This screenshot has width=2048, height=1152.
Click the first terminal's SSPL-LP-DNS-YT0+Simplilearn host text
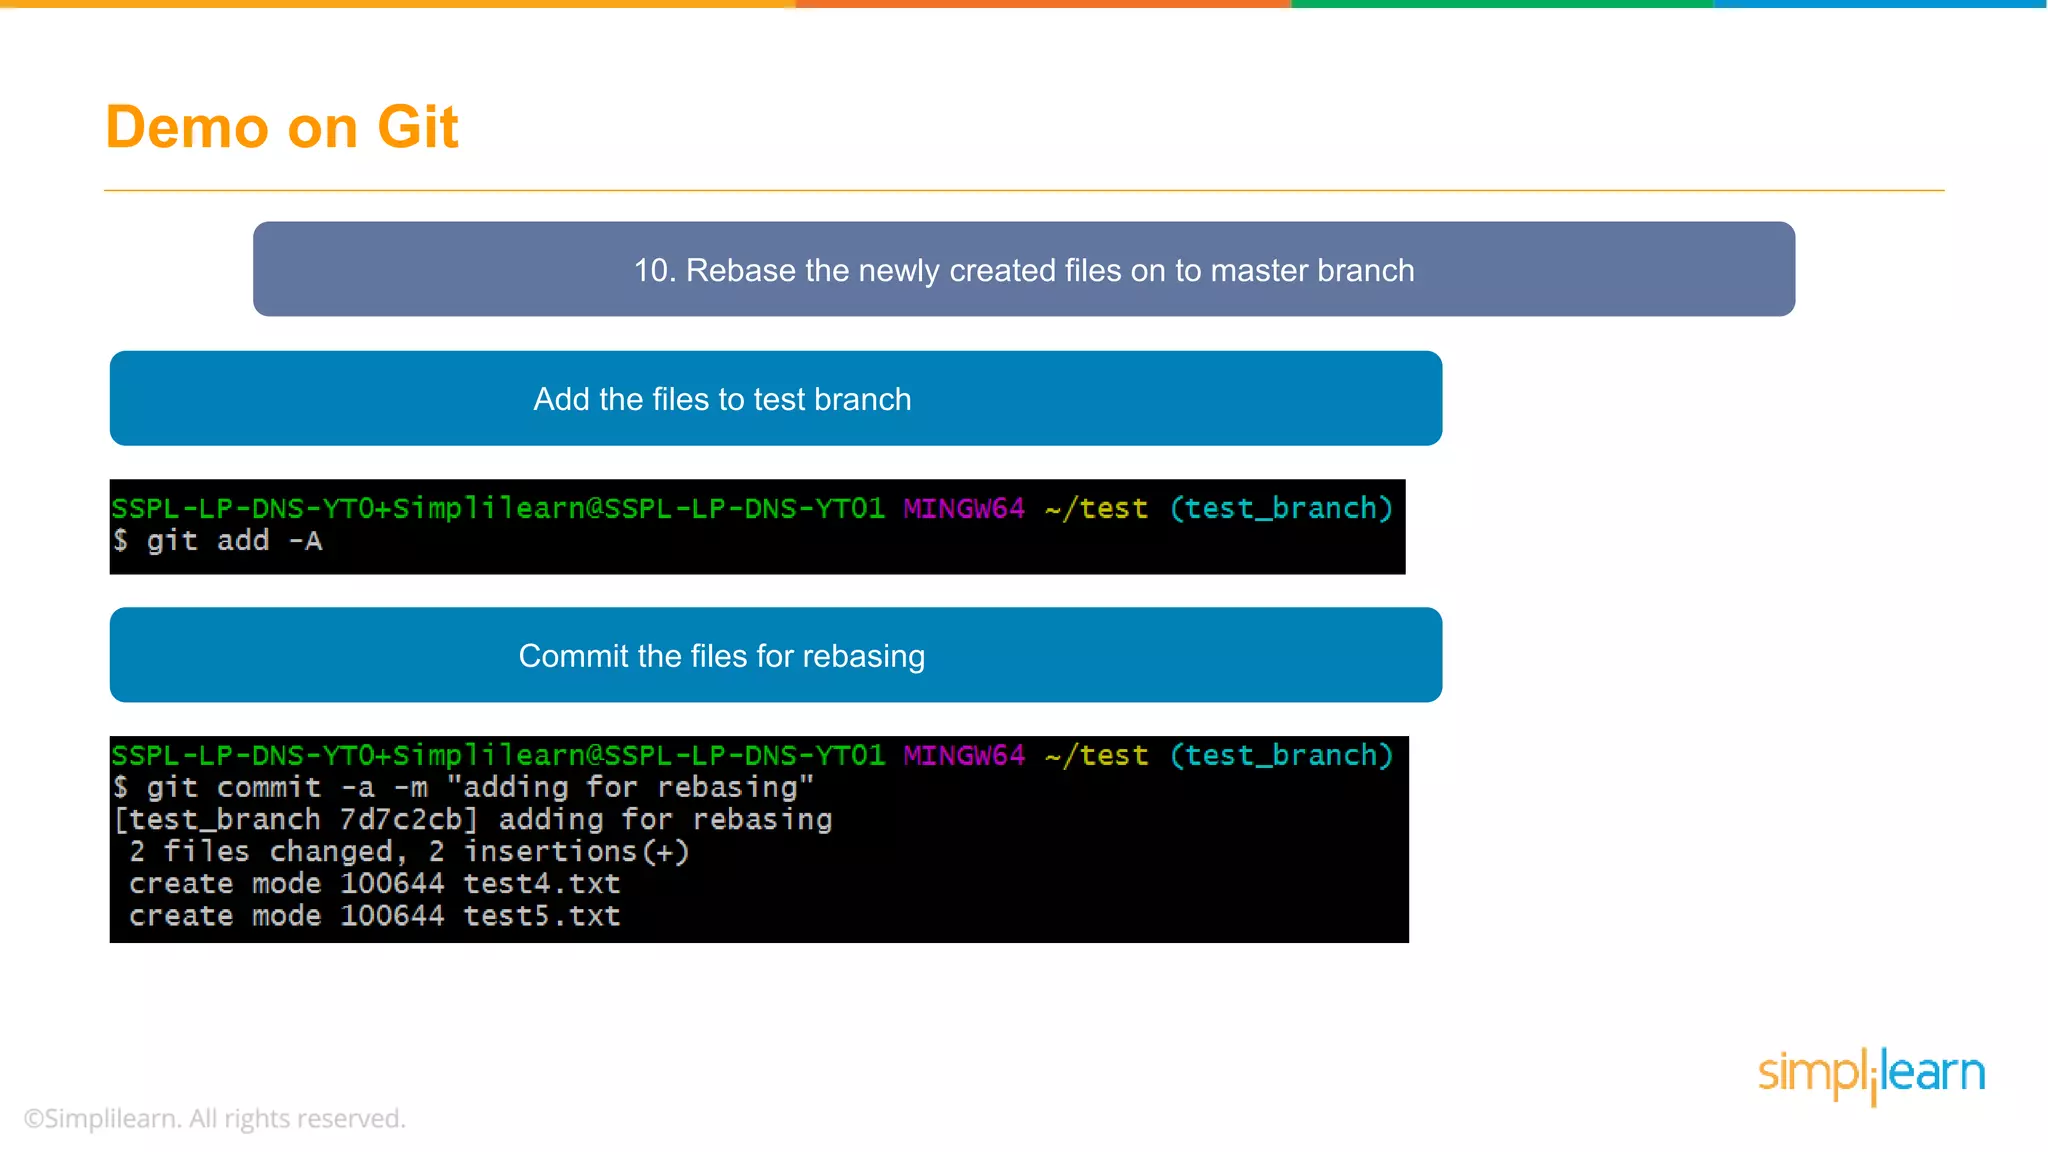click(x=498, y=508)
